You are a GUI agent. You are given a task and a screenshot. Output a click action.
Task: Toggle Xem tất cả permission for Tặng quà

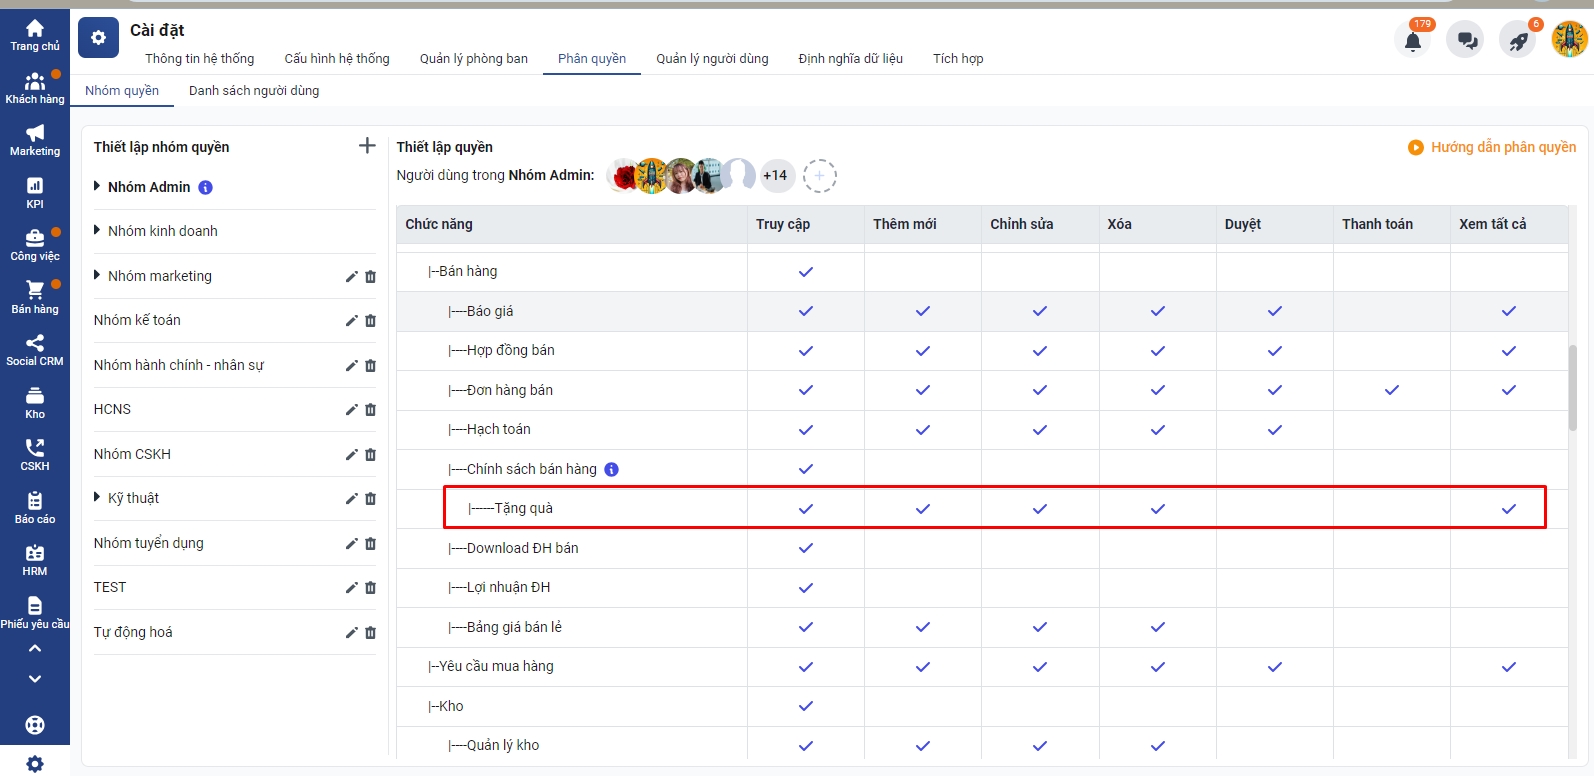[x=1508, y=509]
